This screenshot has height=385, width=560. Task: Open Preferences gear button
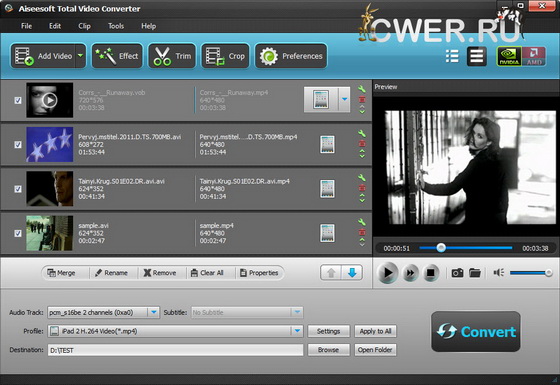coord(291,56)
